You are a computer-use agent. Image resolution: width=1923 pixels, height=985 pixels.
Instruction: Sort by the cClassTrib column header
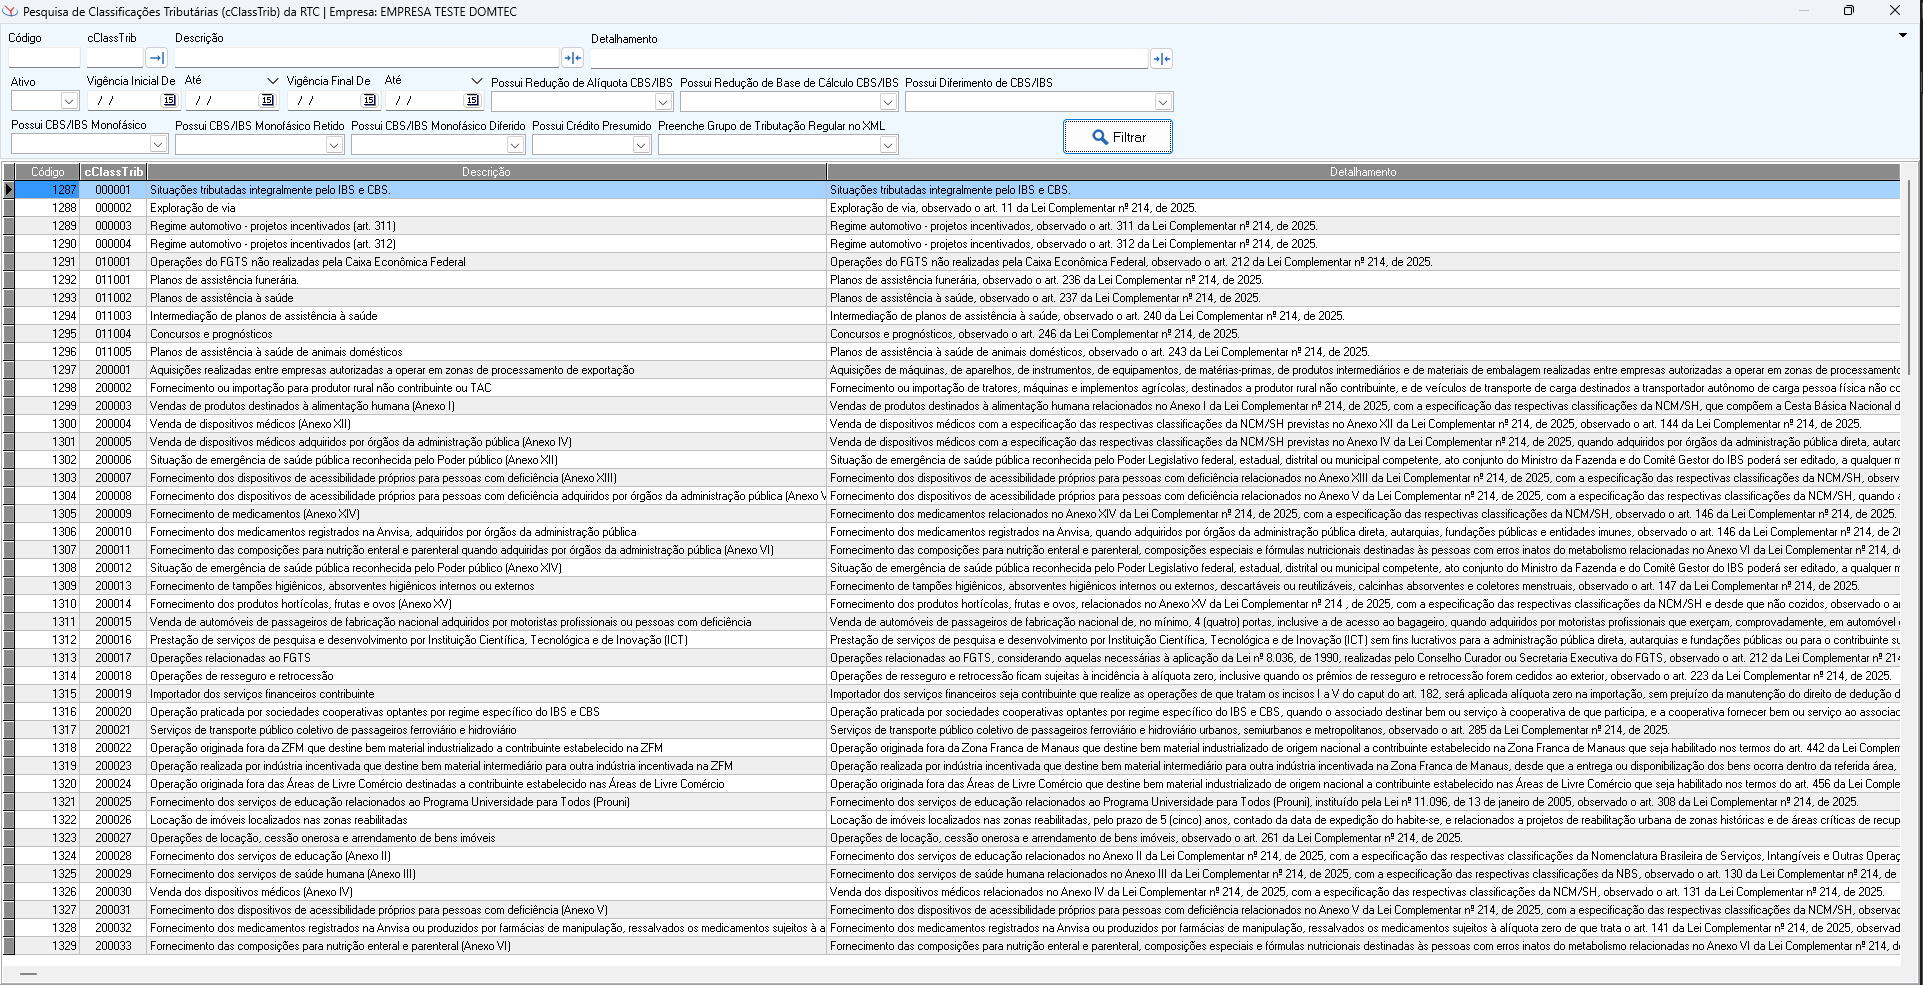click(113, 172)
